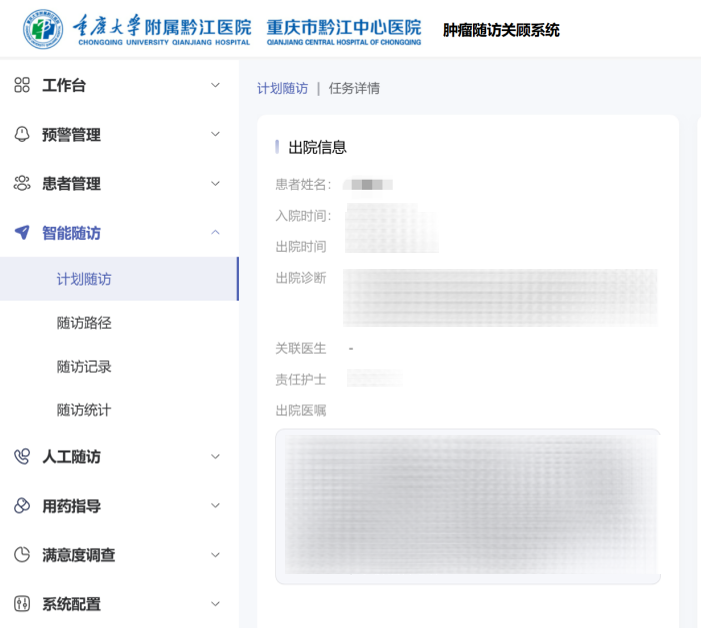
Task: Expand the 用药指导 chevron
Action: pyautogui.click(x=215, y=506)
